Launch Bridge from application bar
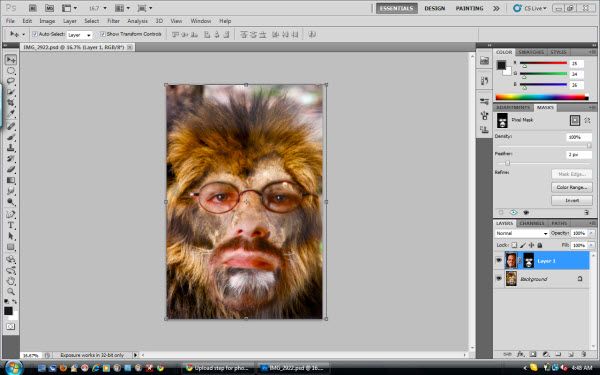The width and height of the screenshot is (600, 375). 33,8
